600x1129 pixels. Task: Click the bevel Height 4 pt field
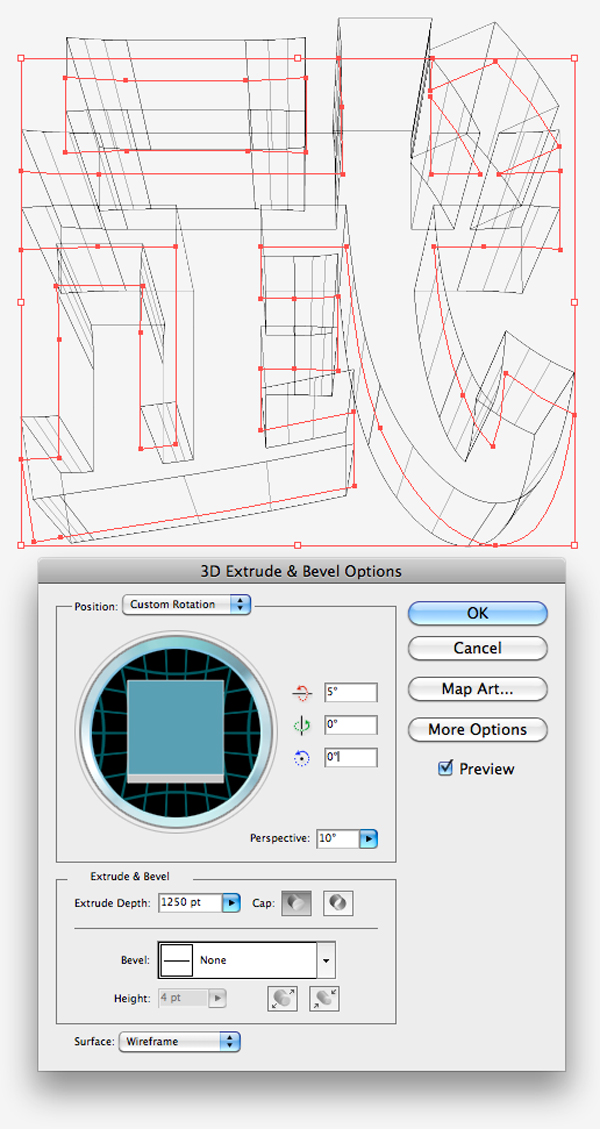183,999
